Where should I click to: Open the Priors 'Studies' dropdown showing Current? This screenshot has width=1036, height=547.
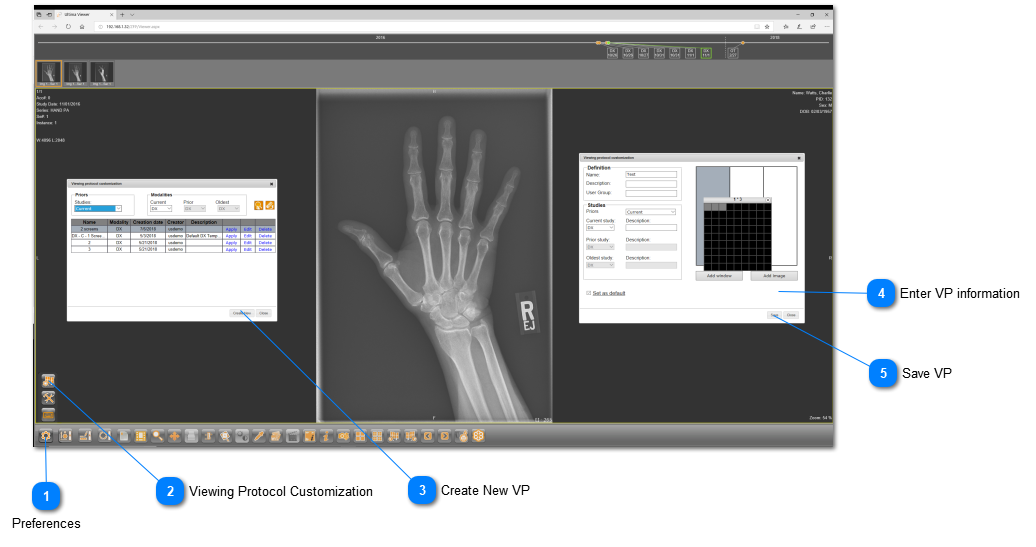[x=98, y=209]
